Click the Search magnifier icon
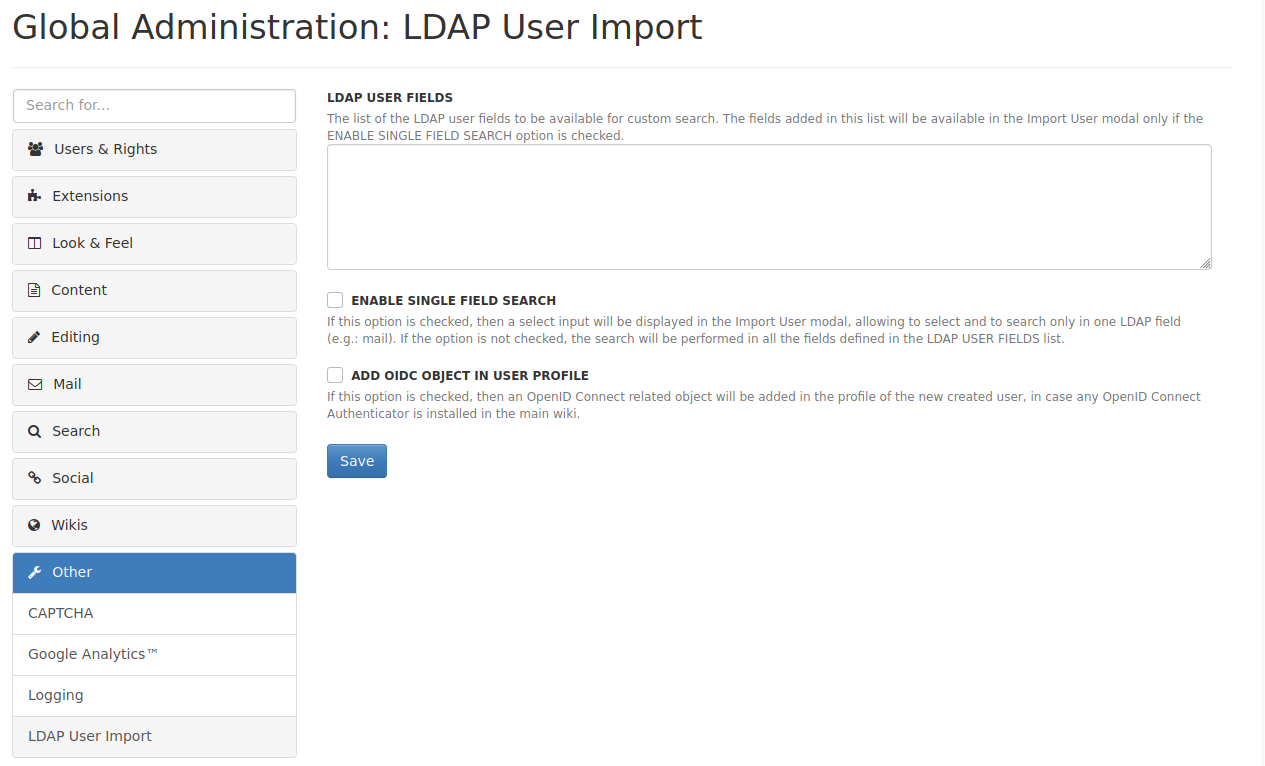 click(35, 431)
